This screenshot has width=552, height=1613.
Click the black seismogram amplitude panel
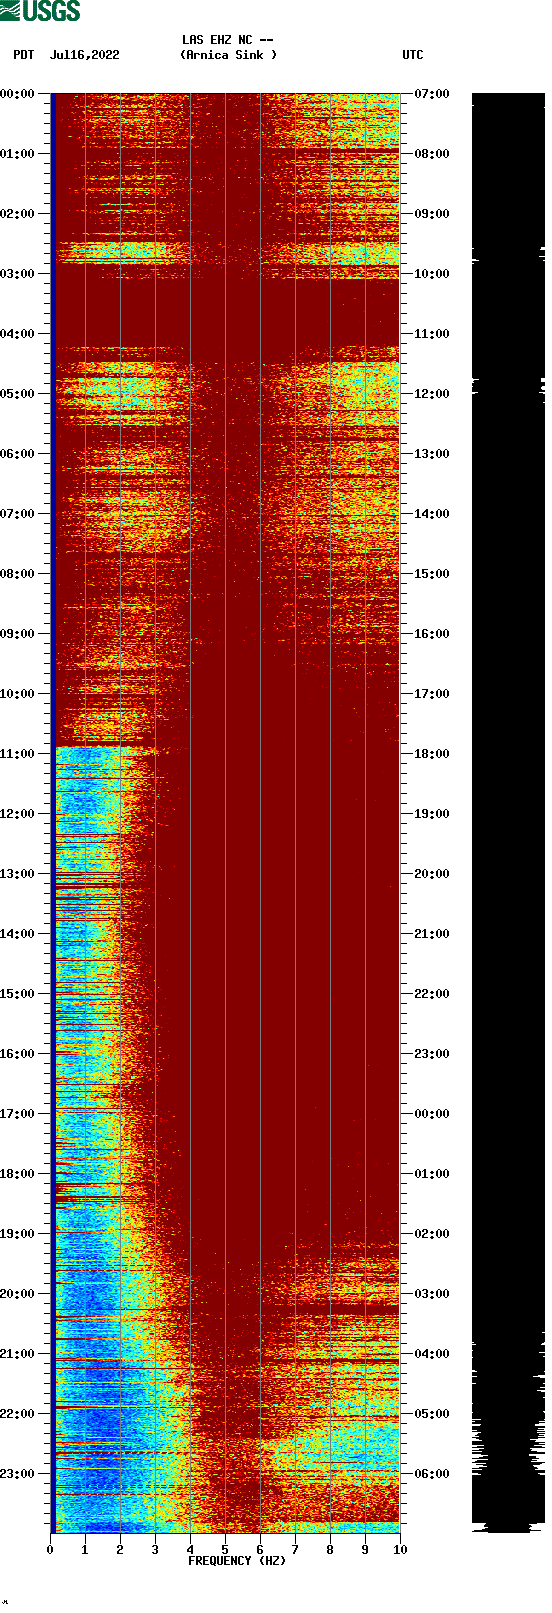point(508,813)
